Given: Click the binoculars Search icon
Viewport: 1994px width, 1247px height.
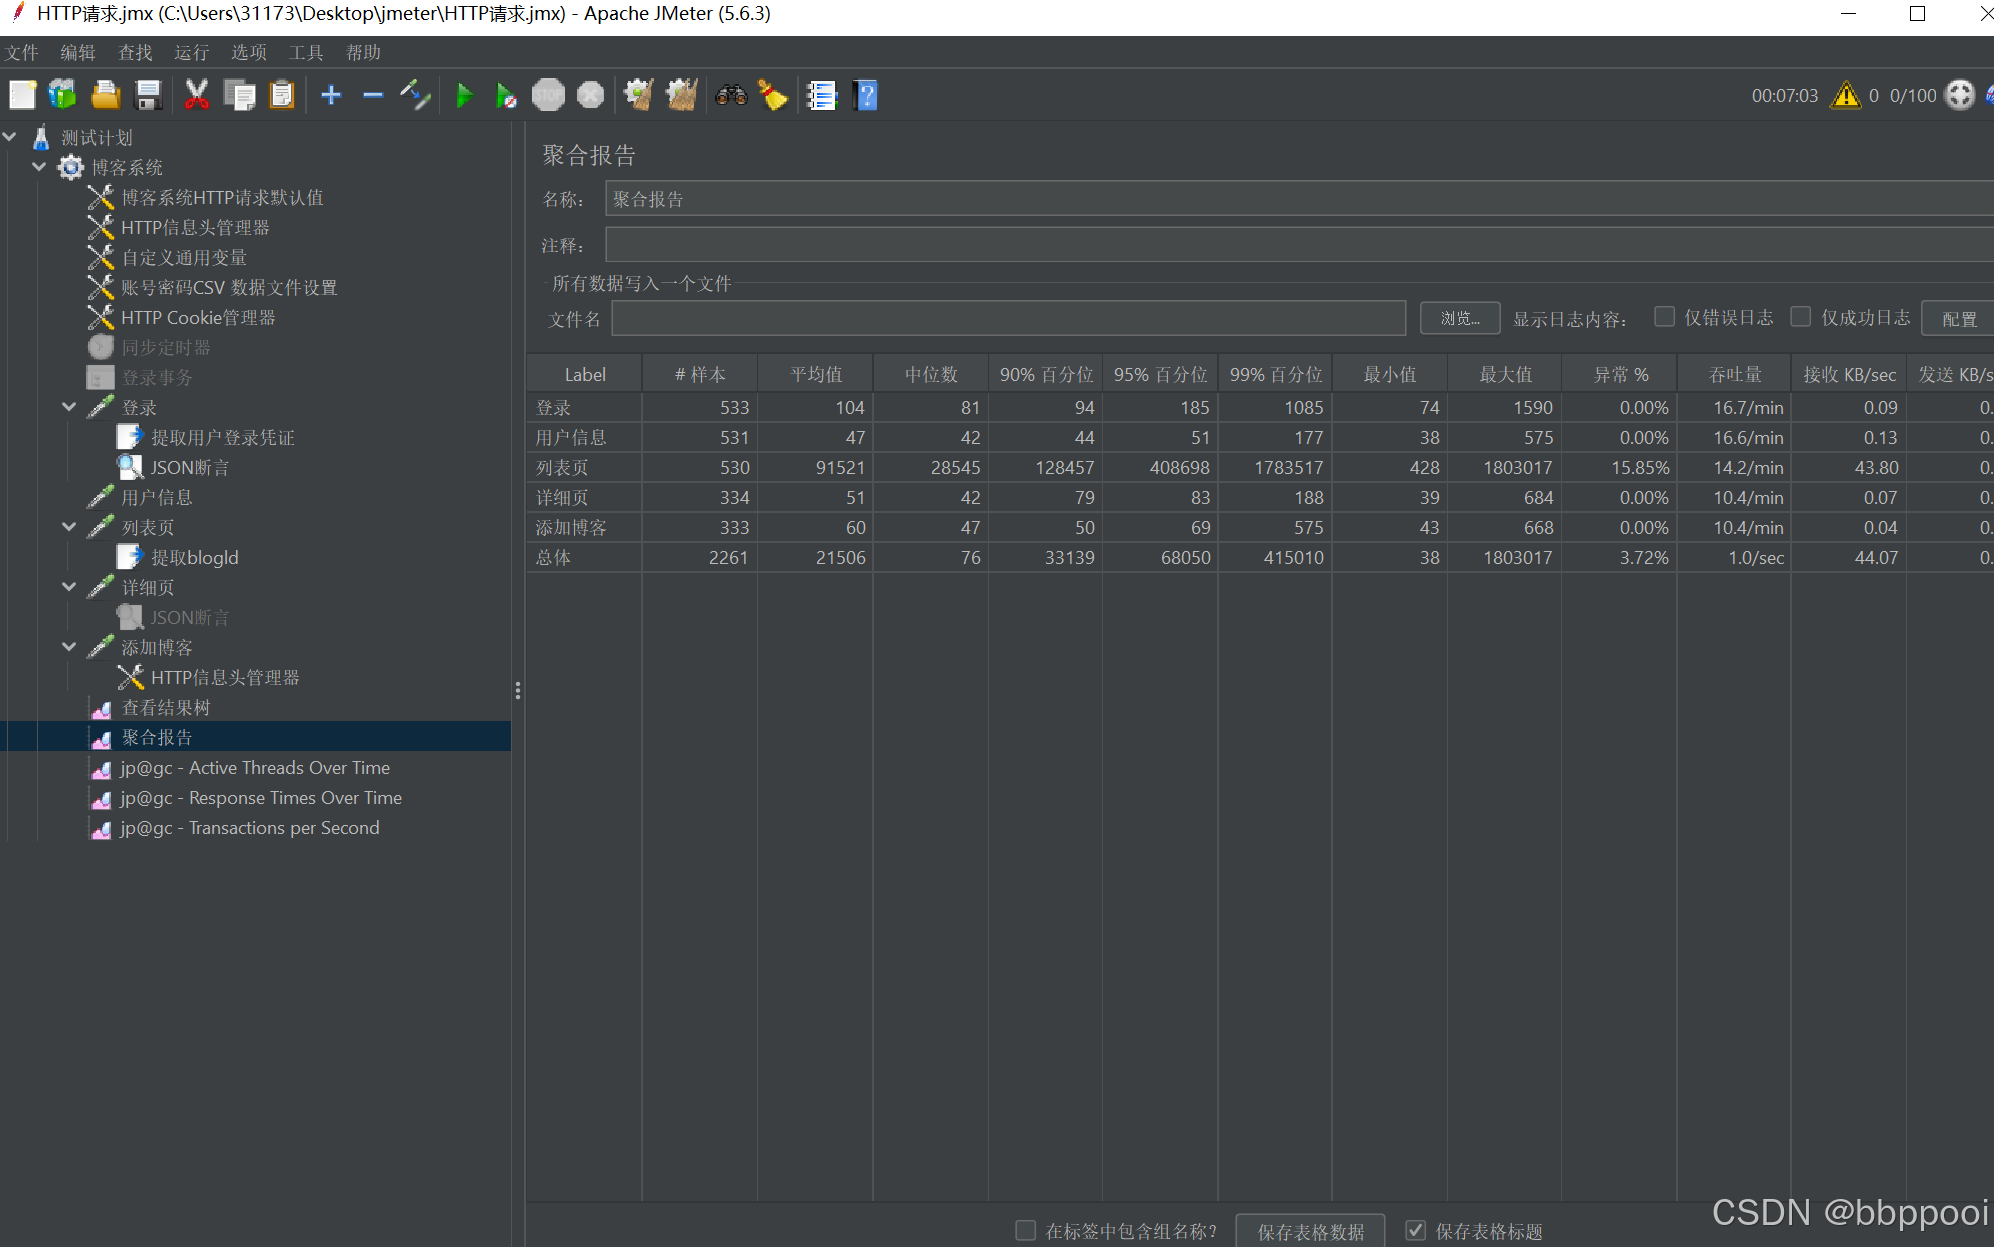Looking at the screenshot, I should 731,96.
